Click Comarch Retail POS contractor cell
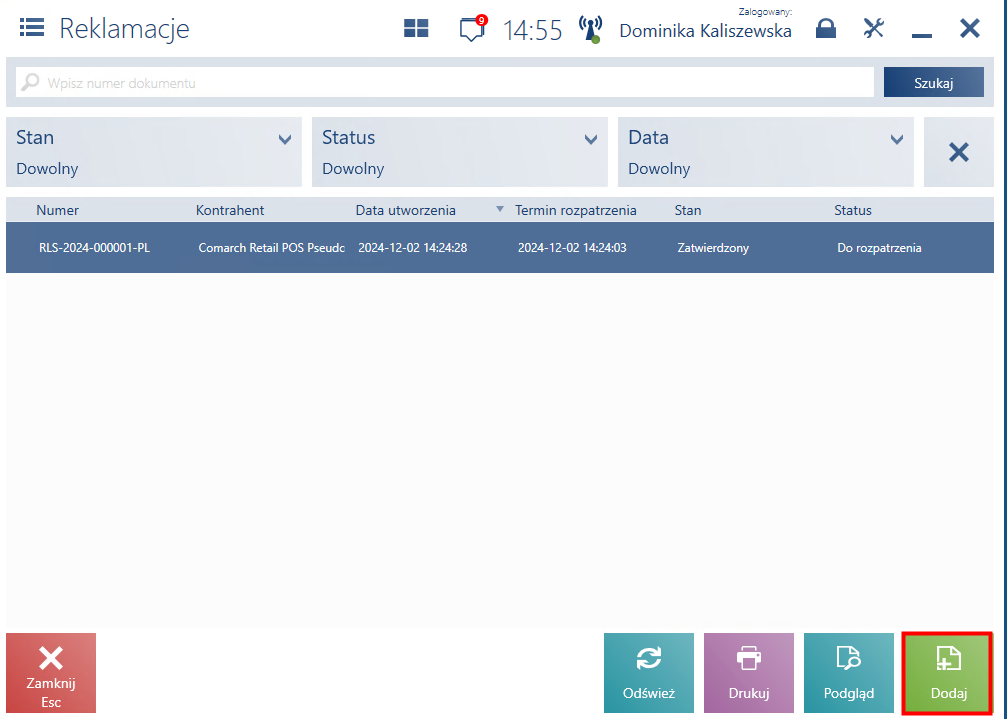This screenshot has height=719, width=1007. [272, 248]
